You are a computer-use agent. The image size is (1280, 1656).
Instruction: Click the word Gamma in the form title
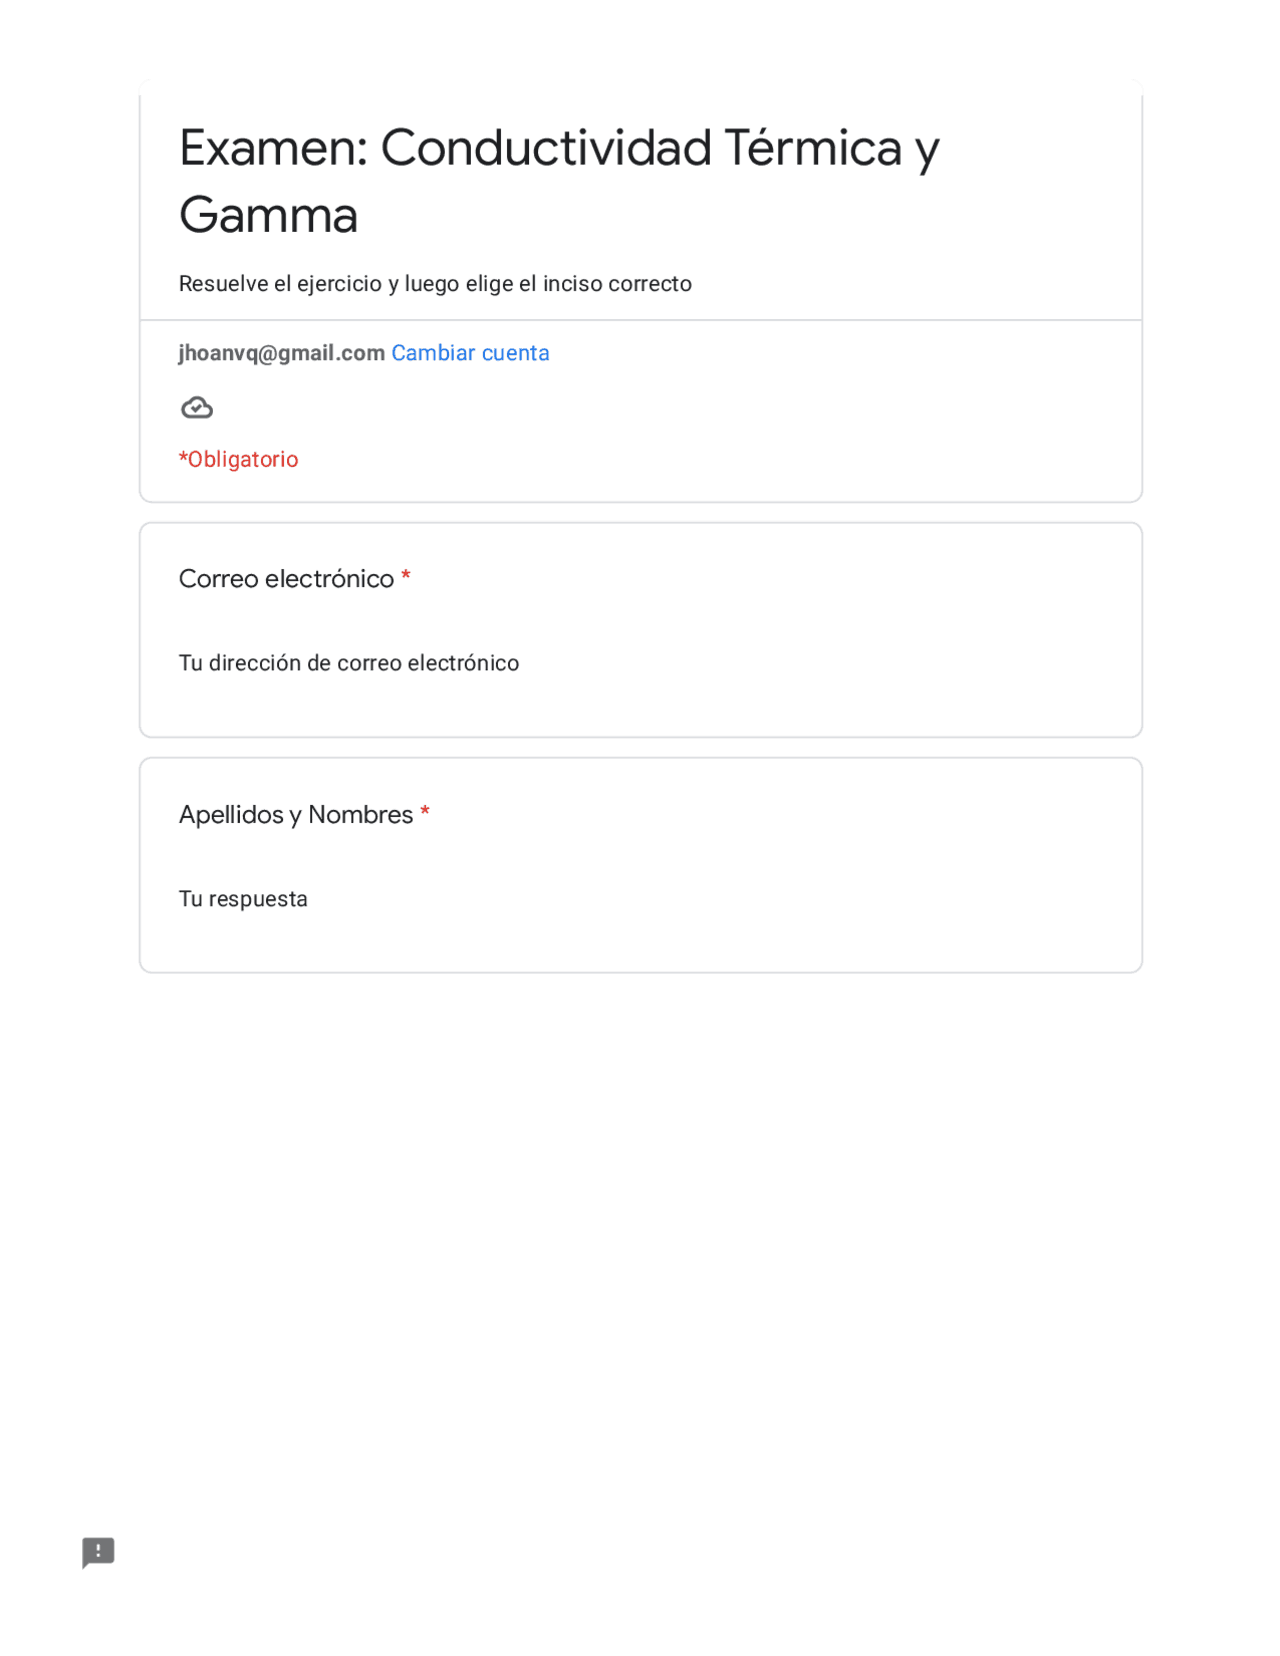point(268,215)
